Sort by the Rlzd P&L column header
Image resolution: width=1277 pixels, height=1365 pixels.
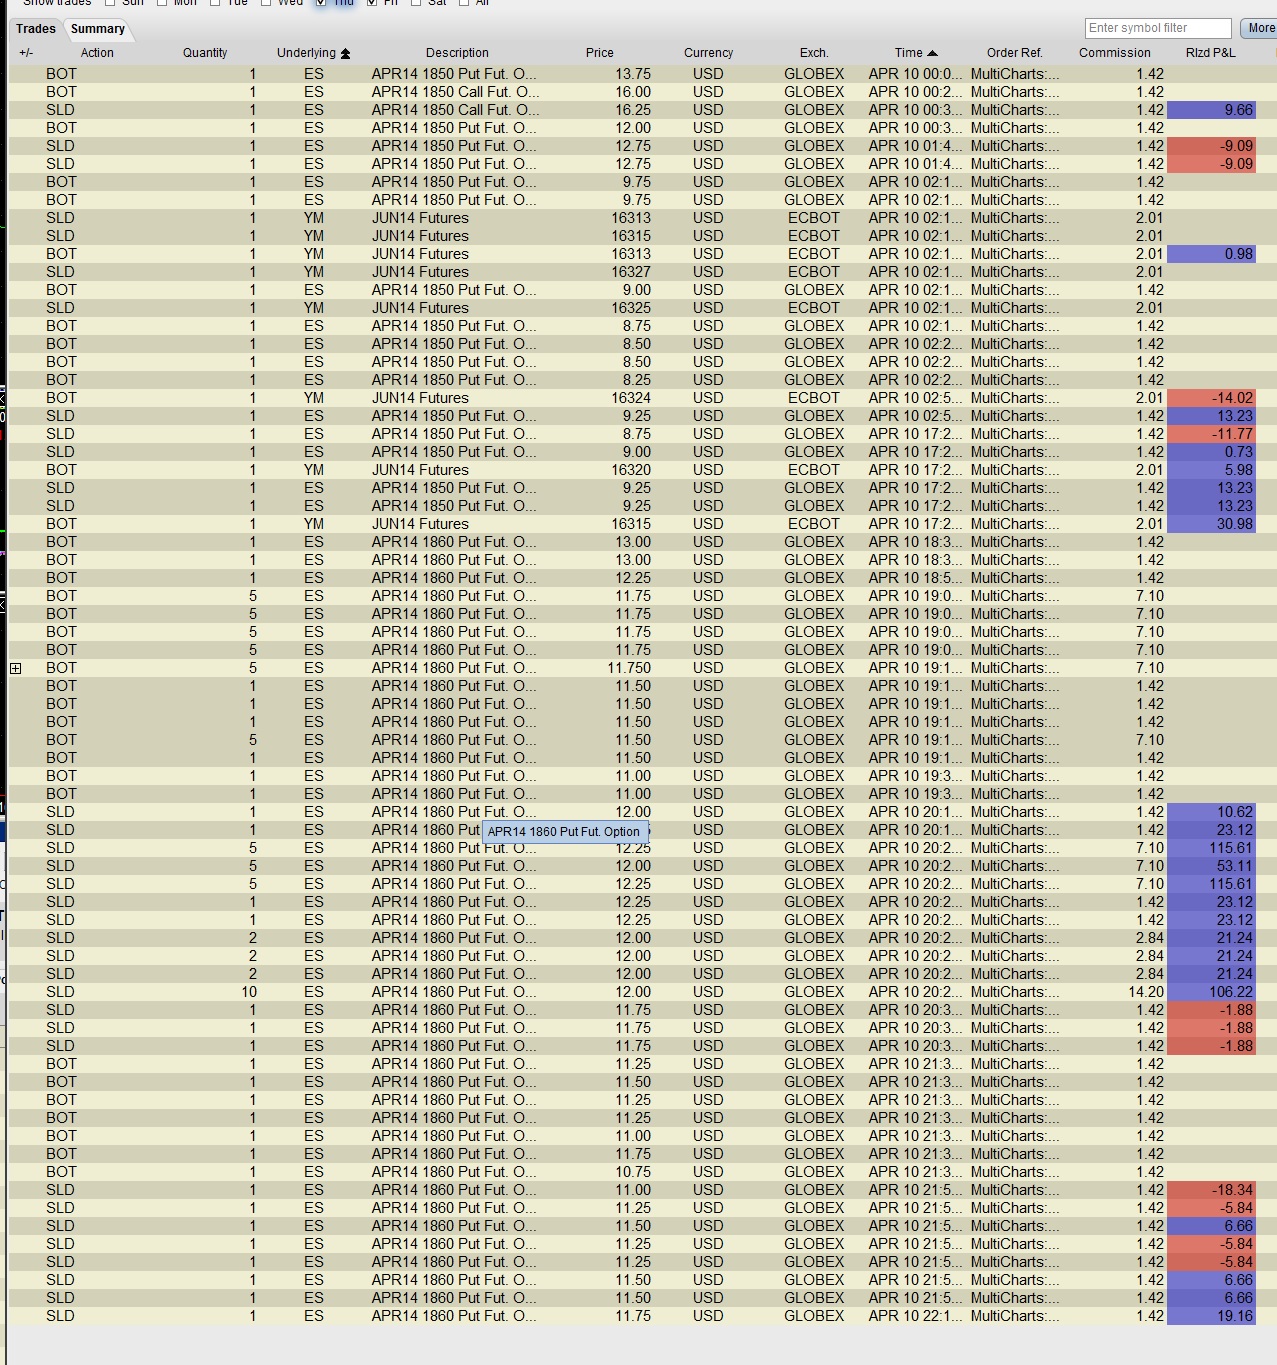point(1211,53)
